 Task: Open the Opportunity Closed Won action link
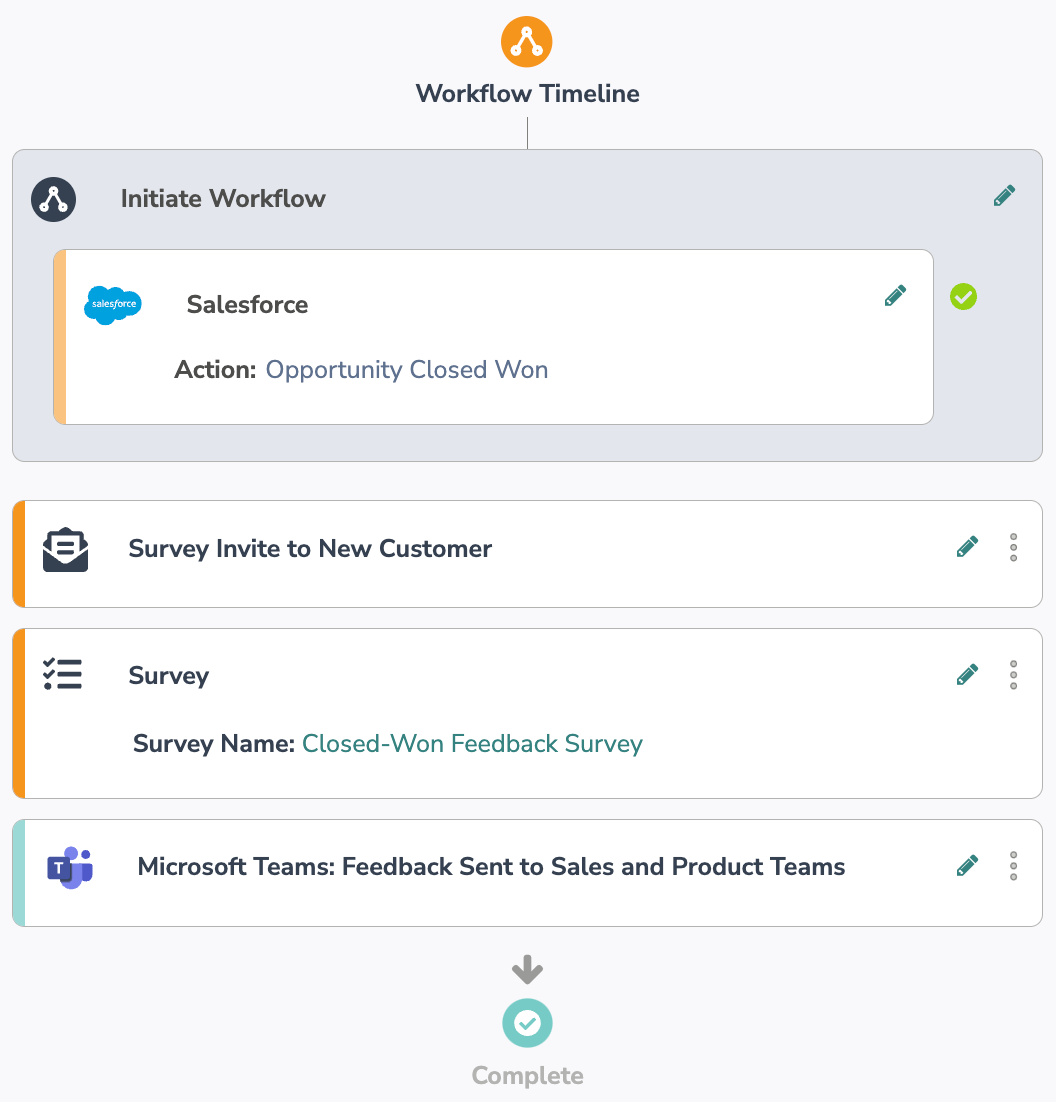(407, 370)
